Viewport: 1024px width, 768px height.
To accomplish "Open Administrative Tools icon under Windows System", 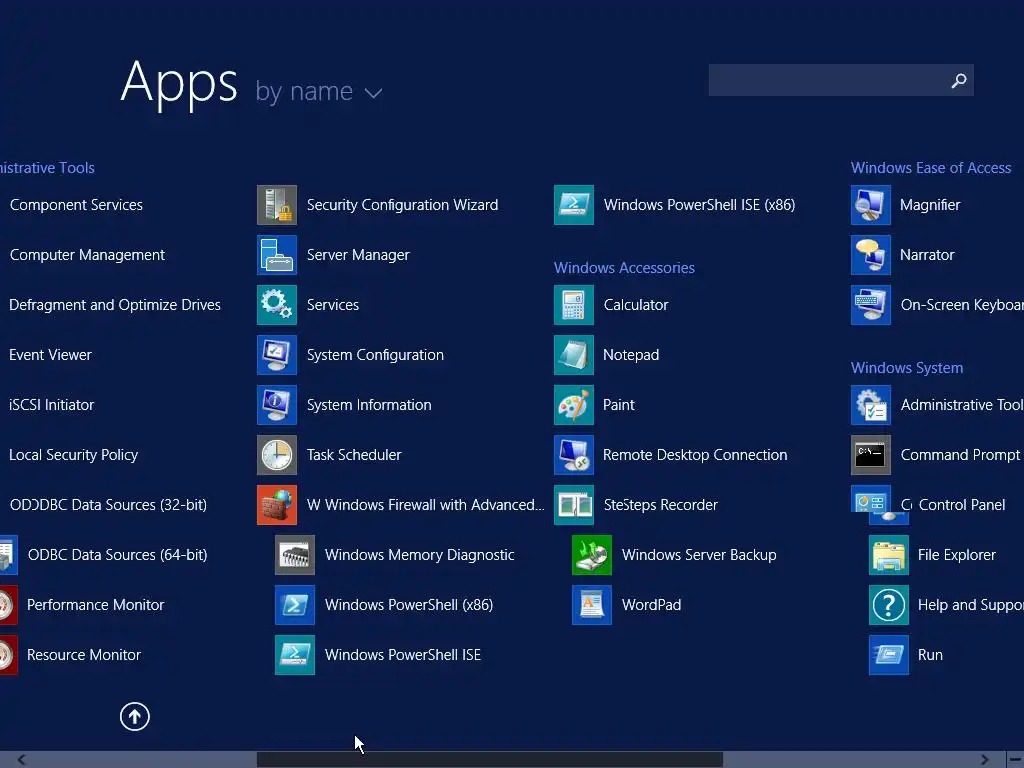I will pos(871,405).
